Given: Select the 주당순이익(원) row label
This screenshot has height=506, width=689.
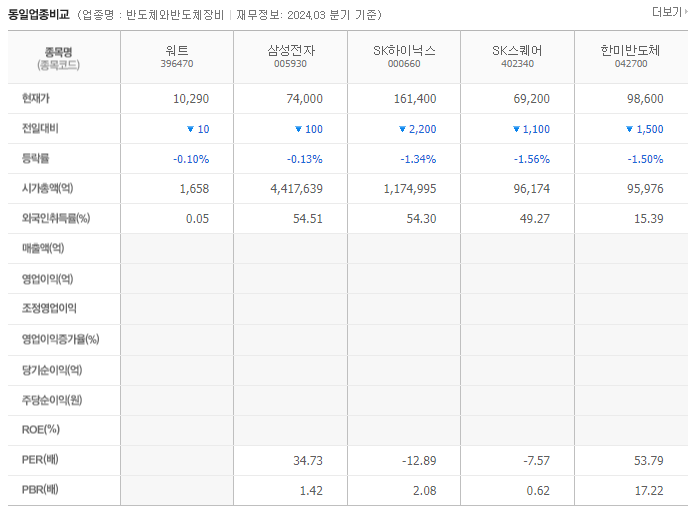Looking at the screenshot, I should (x=52, y=400).
